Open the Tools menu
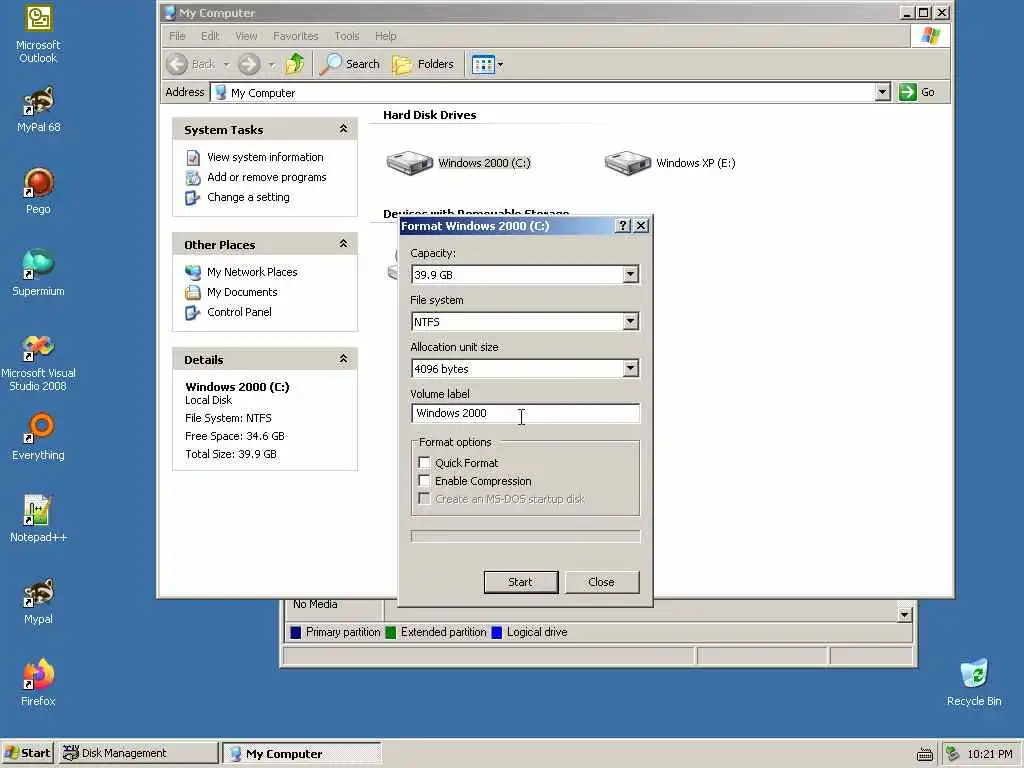The height and width of the screenshot is (768, 1024). [347, 36]
